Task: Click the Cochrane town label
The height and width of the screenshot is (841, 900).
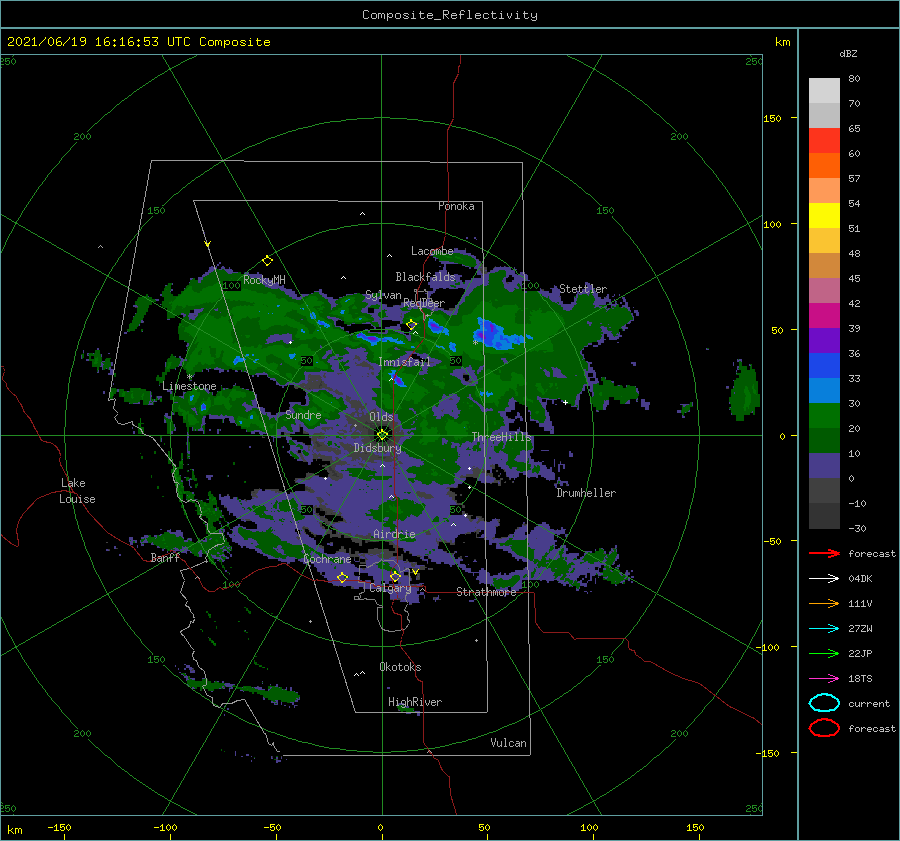Action: pos(327,559)
